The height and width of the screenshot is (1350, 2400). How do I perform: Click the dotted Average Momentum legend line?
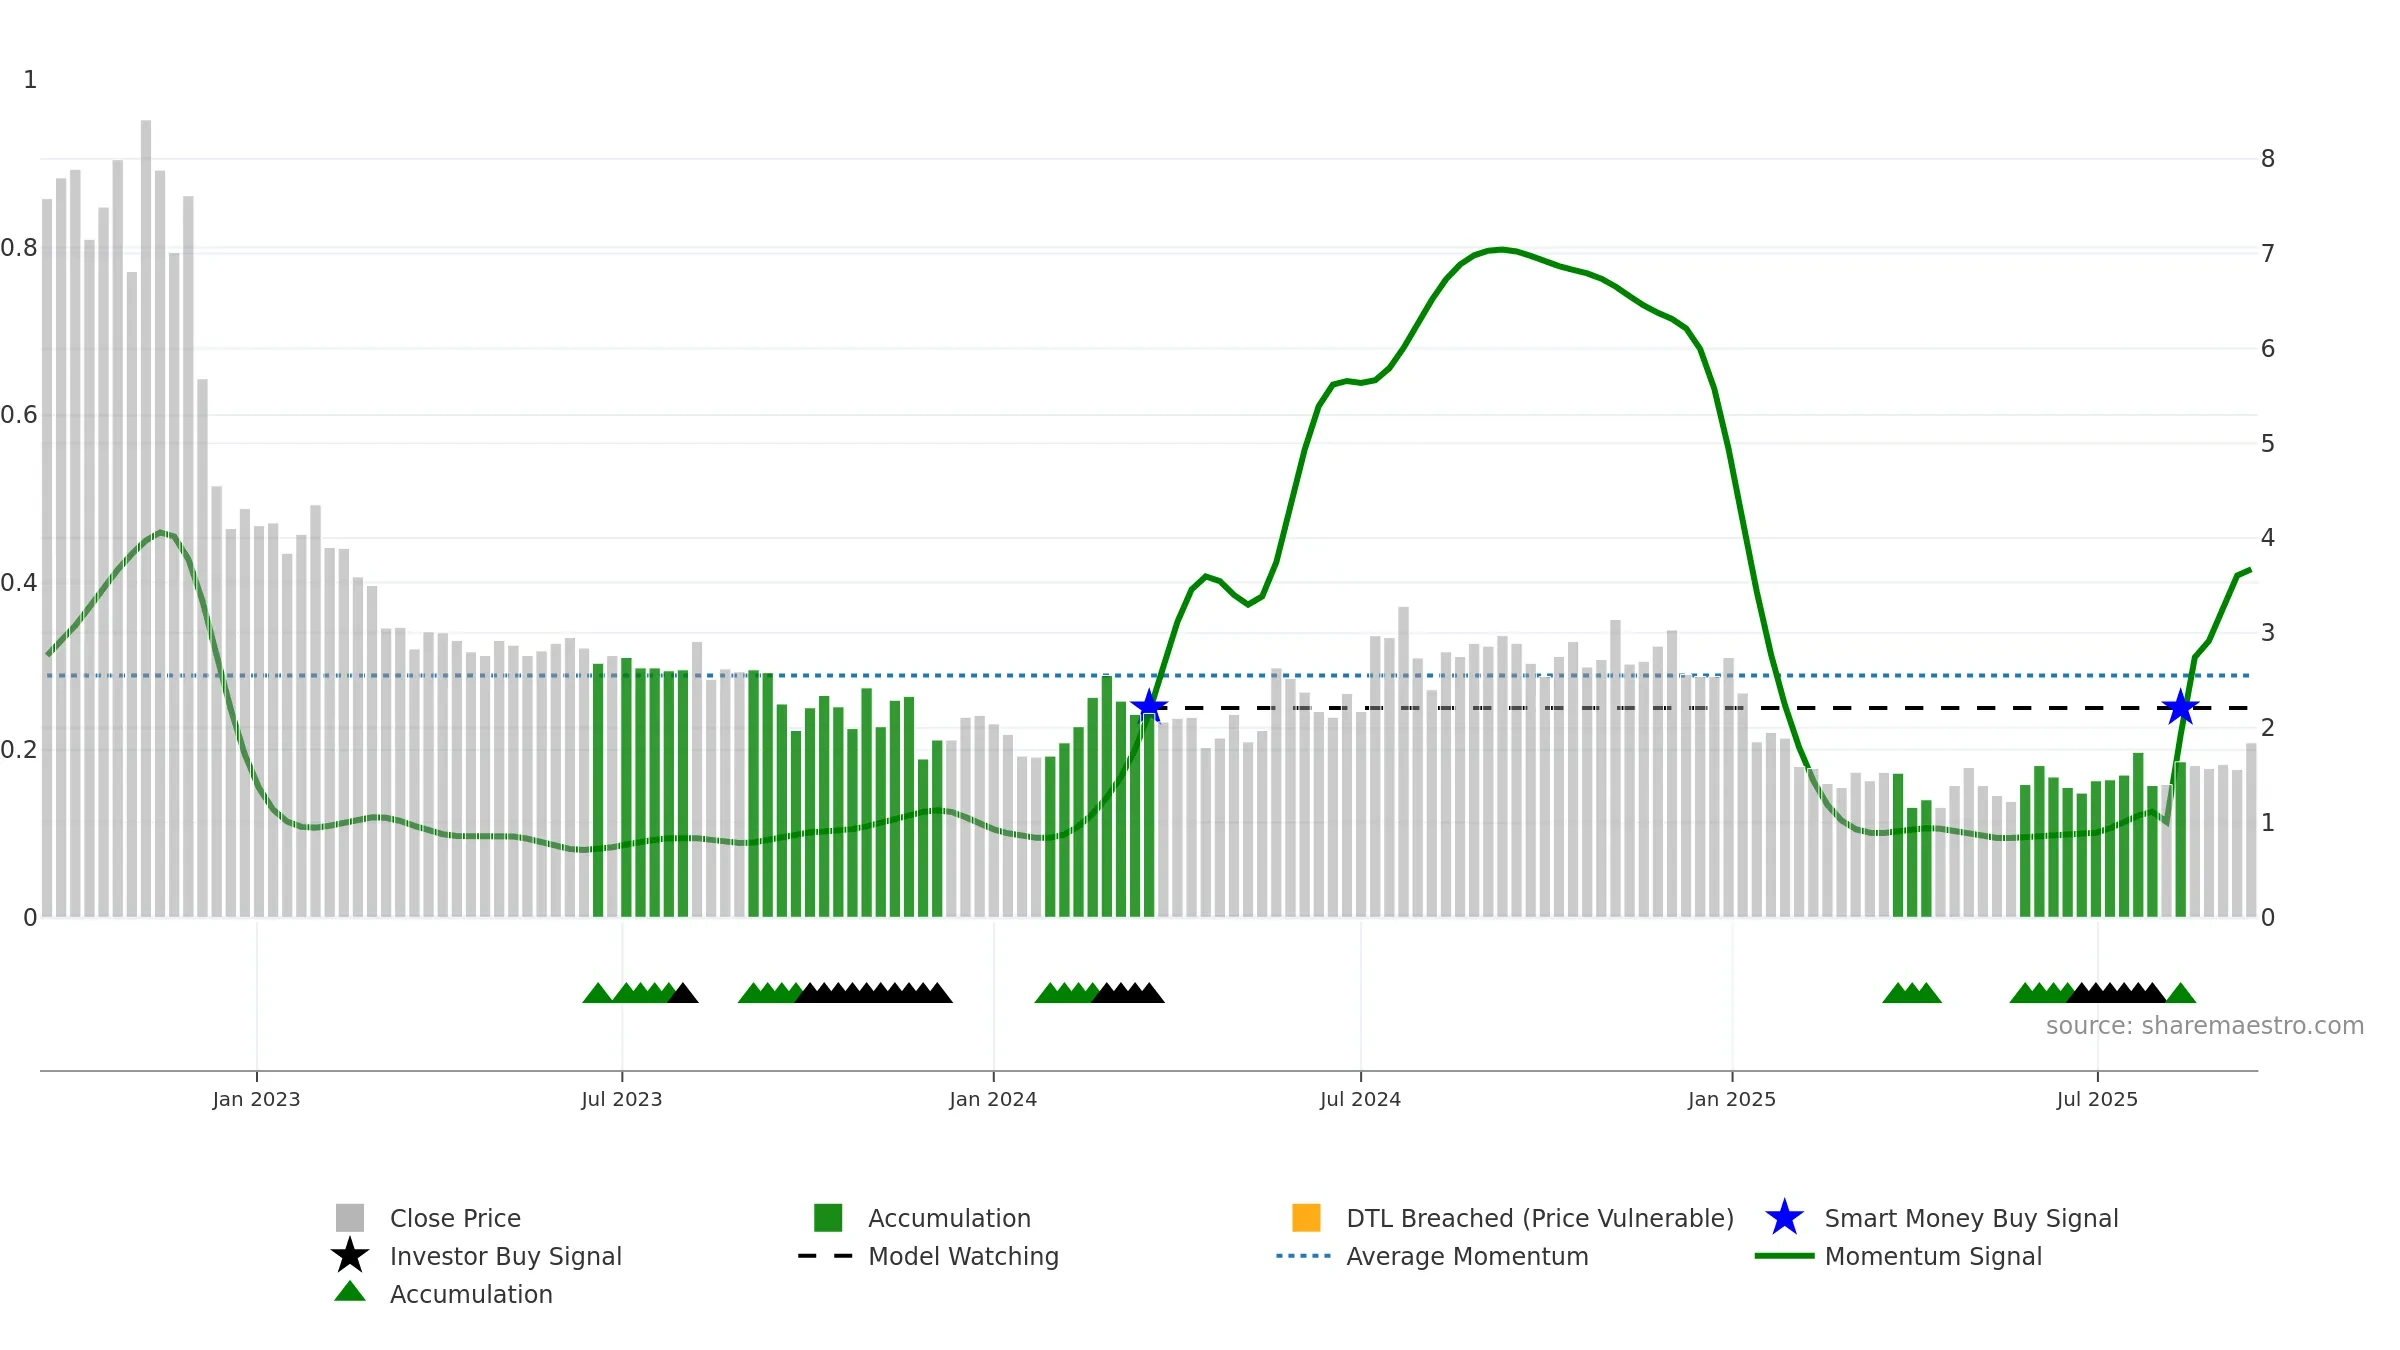point(1304,1256)
